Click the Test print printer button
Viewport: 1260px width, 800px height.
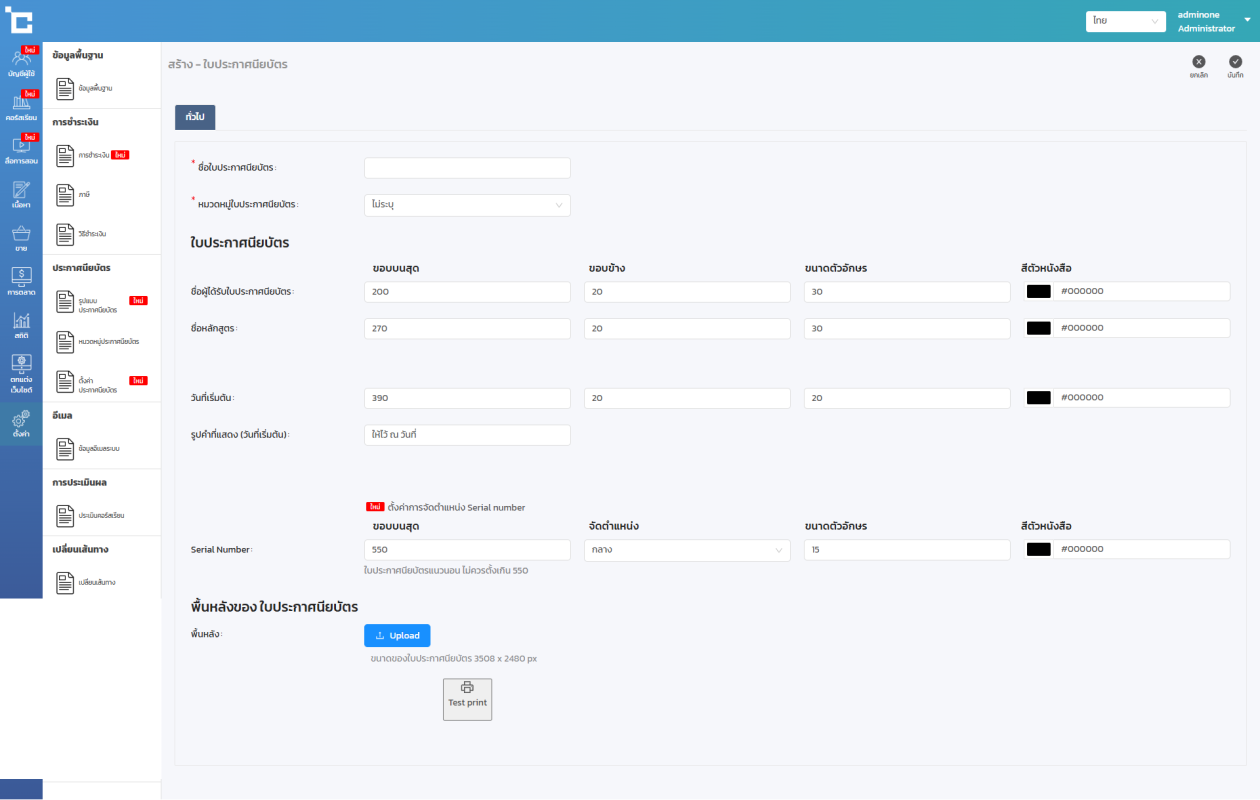pyautogui.click(x=467, y=699)
